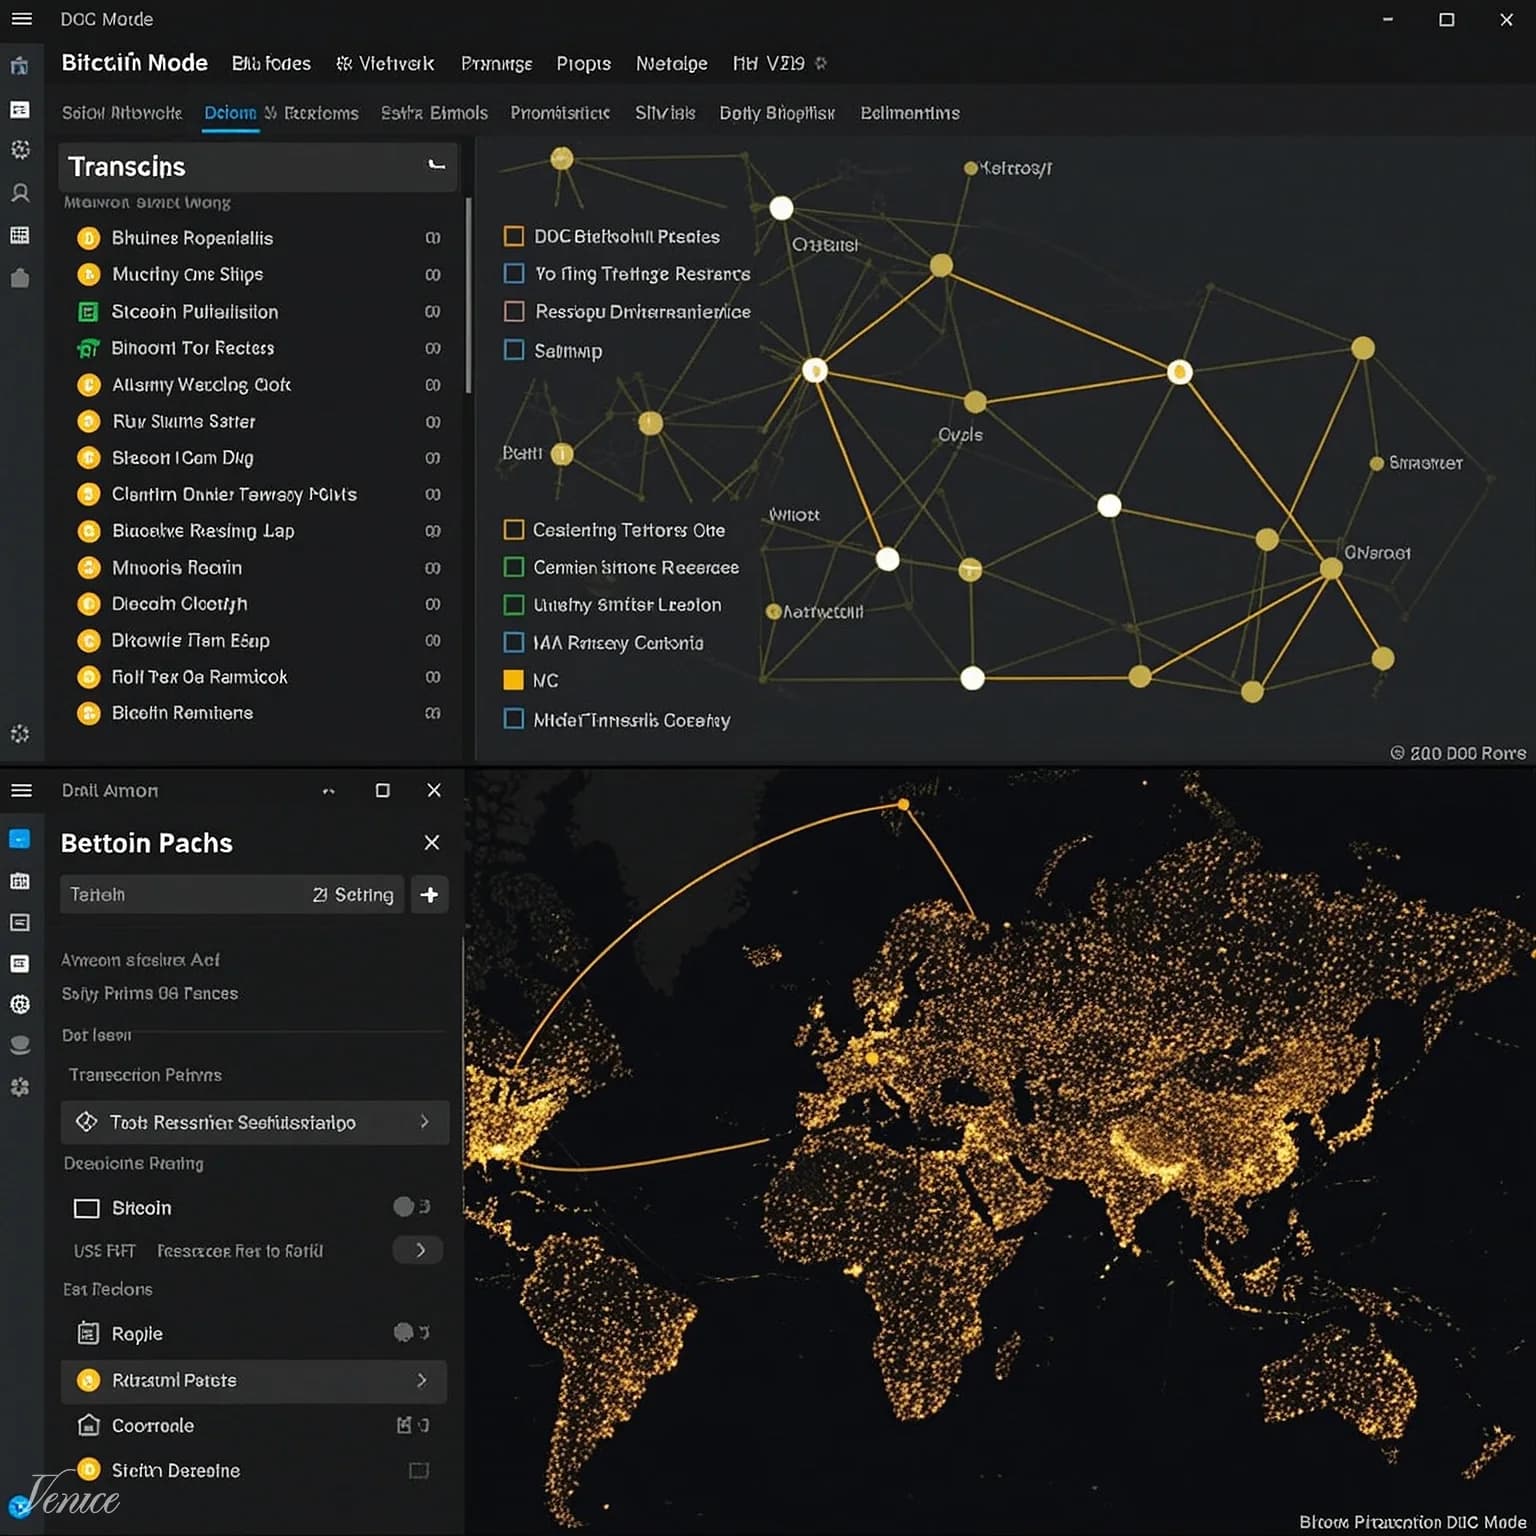This screenshot has height=1536, width=1536.
Task: Click the house icon beside Coorronle
Action: (88, 1425)
